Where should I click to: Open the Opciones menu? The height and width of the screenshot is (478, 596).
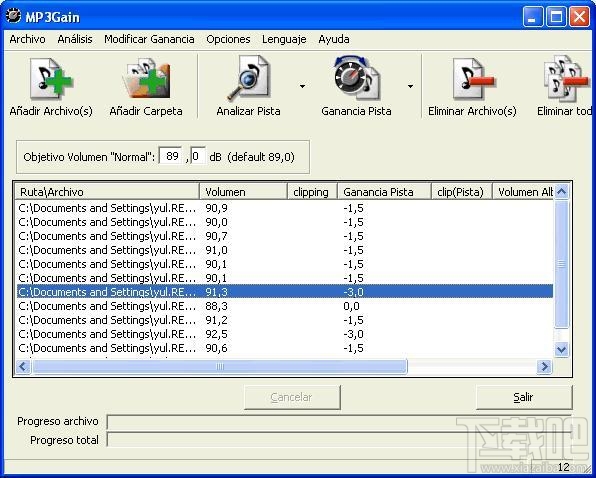(x=228, y=39)
